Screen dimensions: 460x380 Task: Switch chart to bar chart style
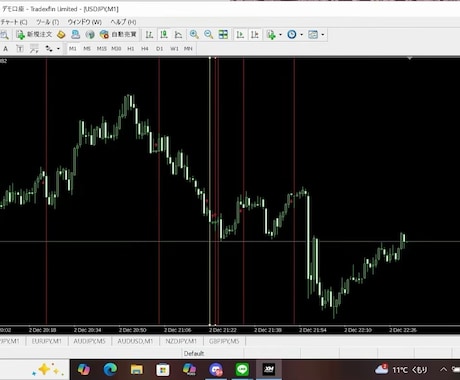[x=149, y=34]
